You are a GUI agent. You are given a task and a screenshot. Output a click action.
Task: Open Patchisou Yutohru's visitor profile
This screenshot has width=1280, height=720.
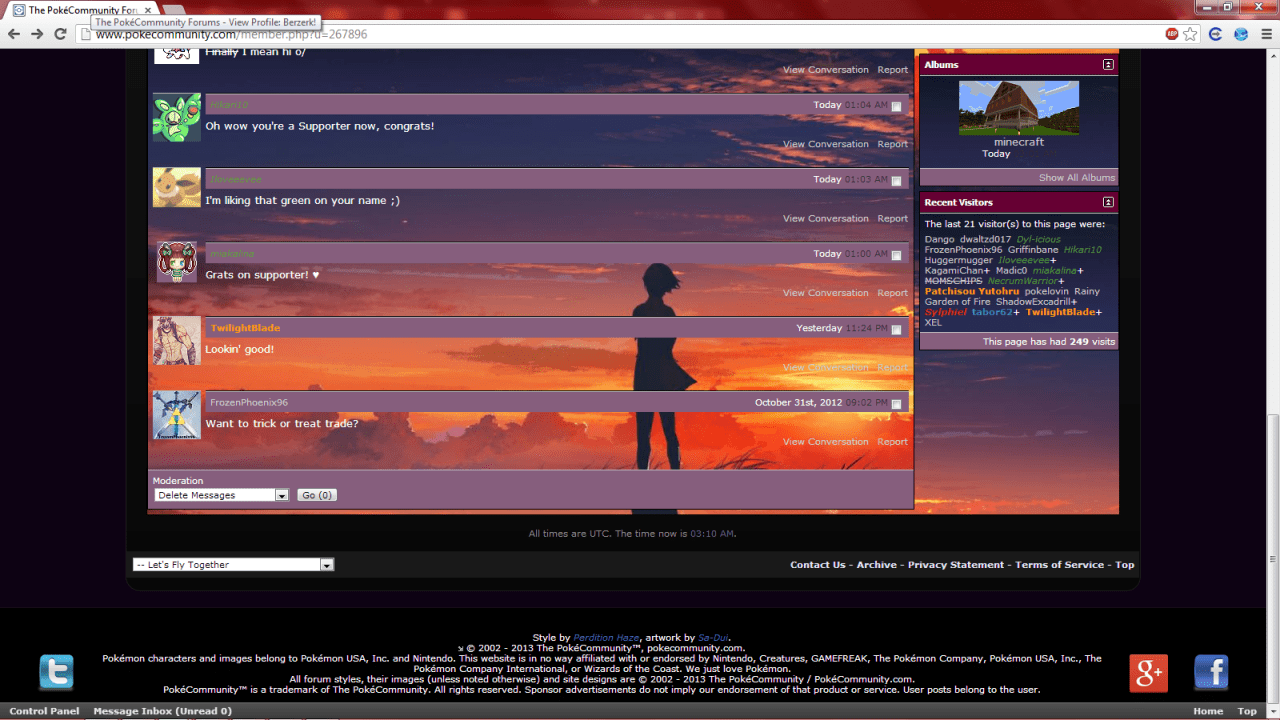click(x=972, y=291)
